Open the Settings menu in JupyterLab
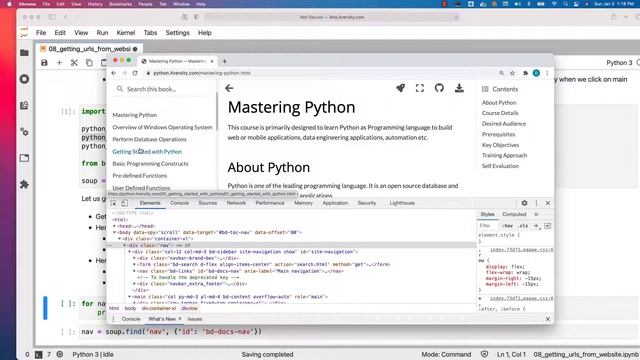640x360 pixels. 178,33
